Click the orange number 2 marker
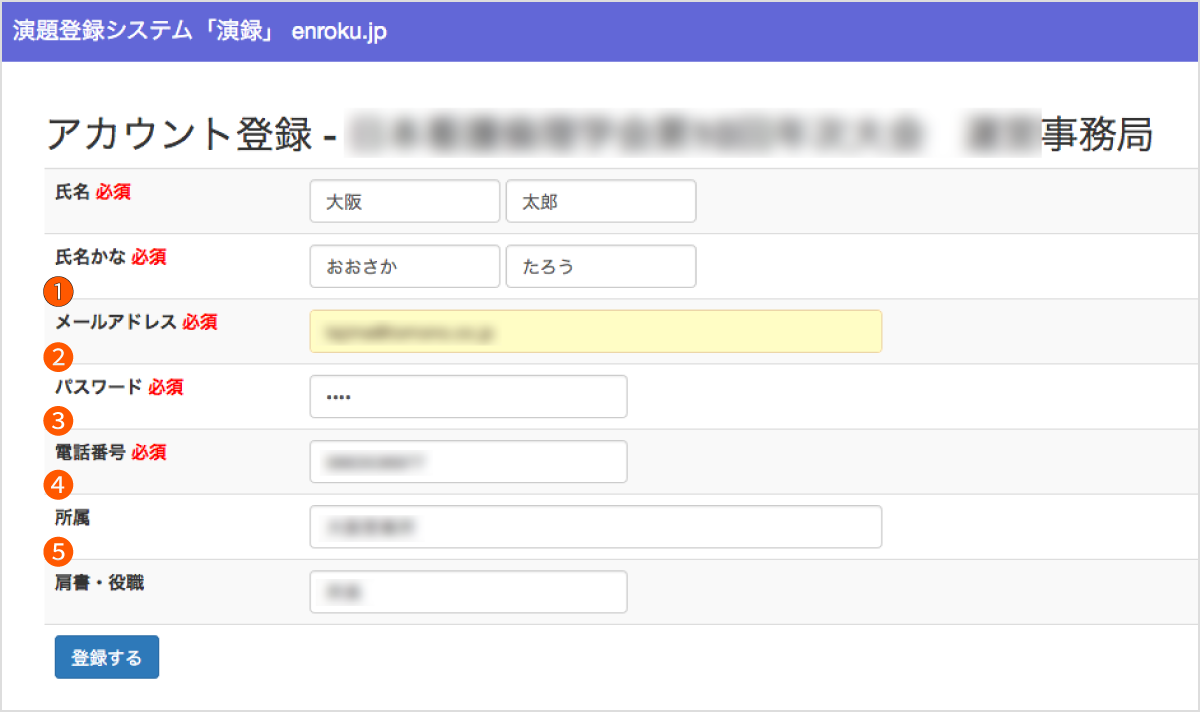The width and height of the screenshot is (1200, 712). click(x=58, y=356)
